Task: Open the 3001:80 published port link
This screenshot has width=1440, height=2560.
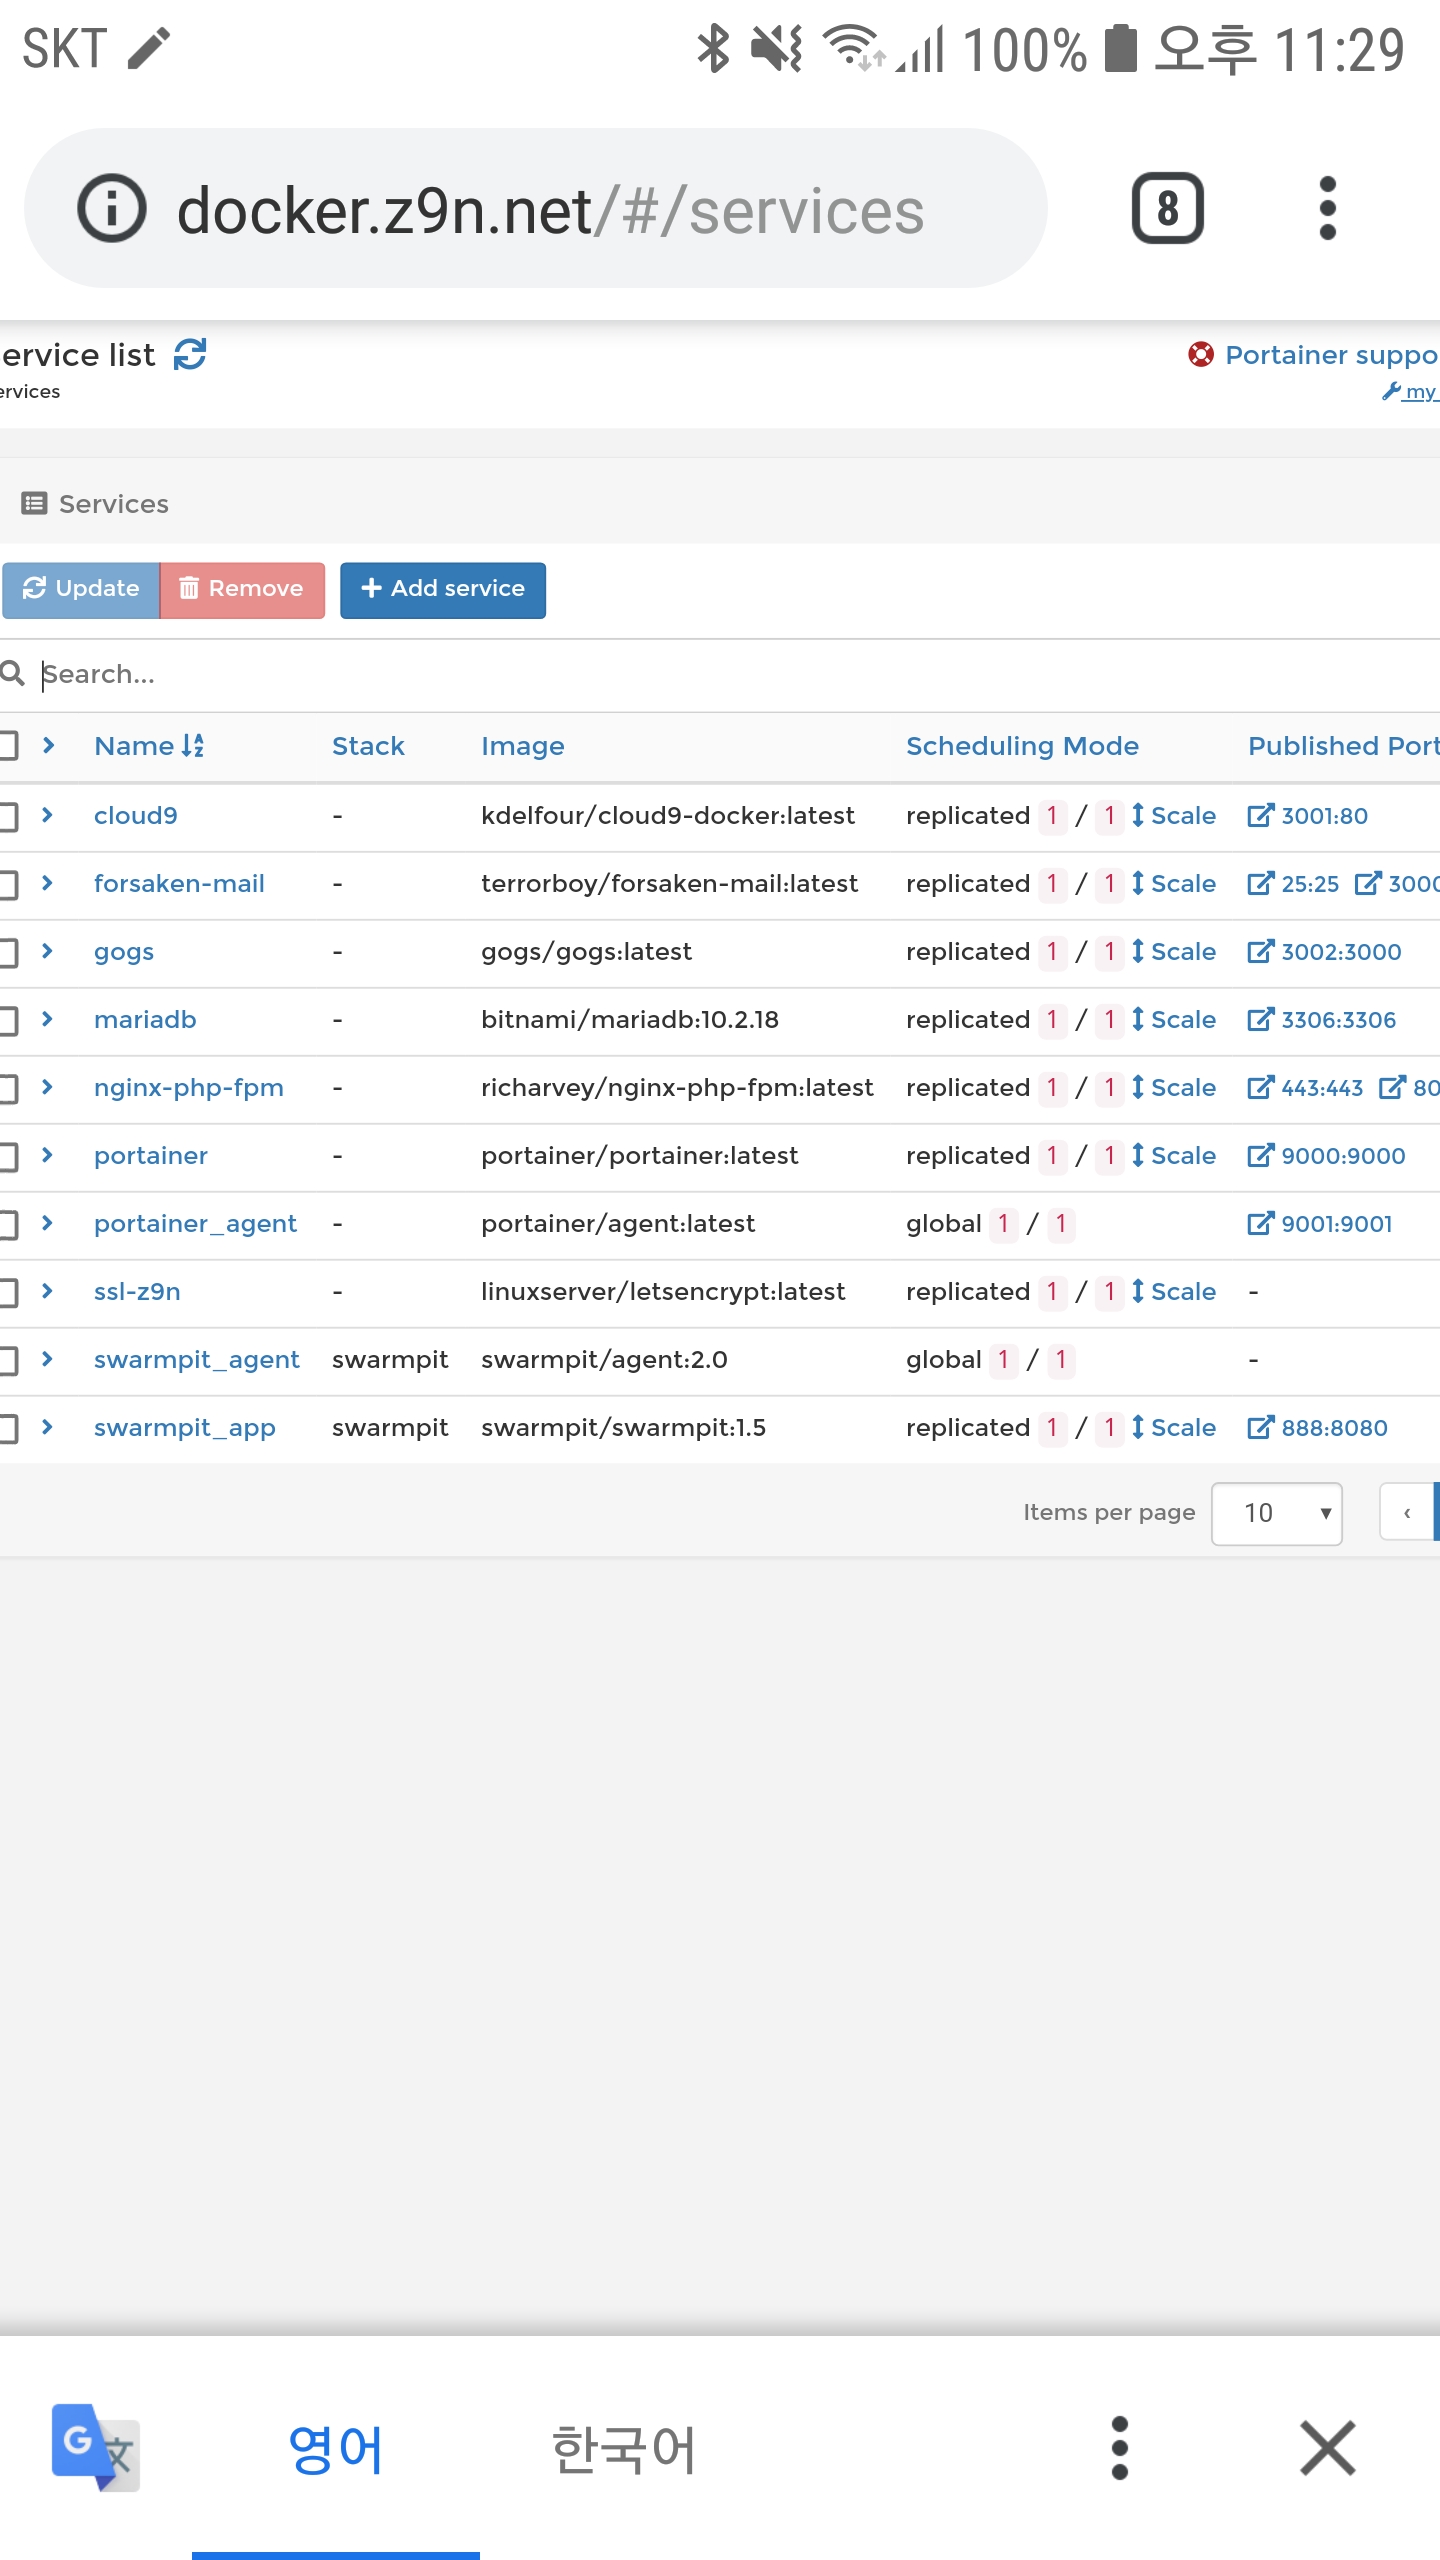Action: pyautogui.click(x=1308, y=816)
